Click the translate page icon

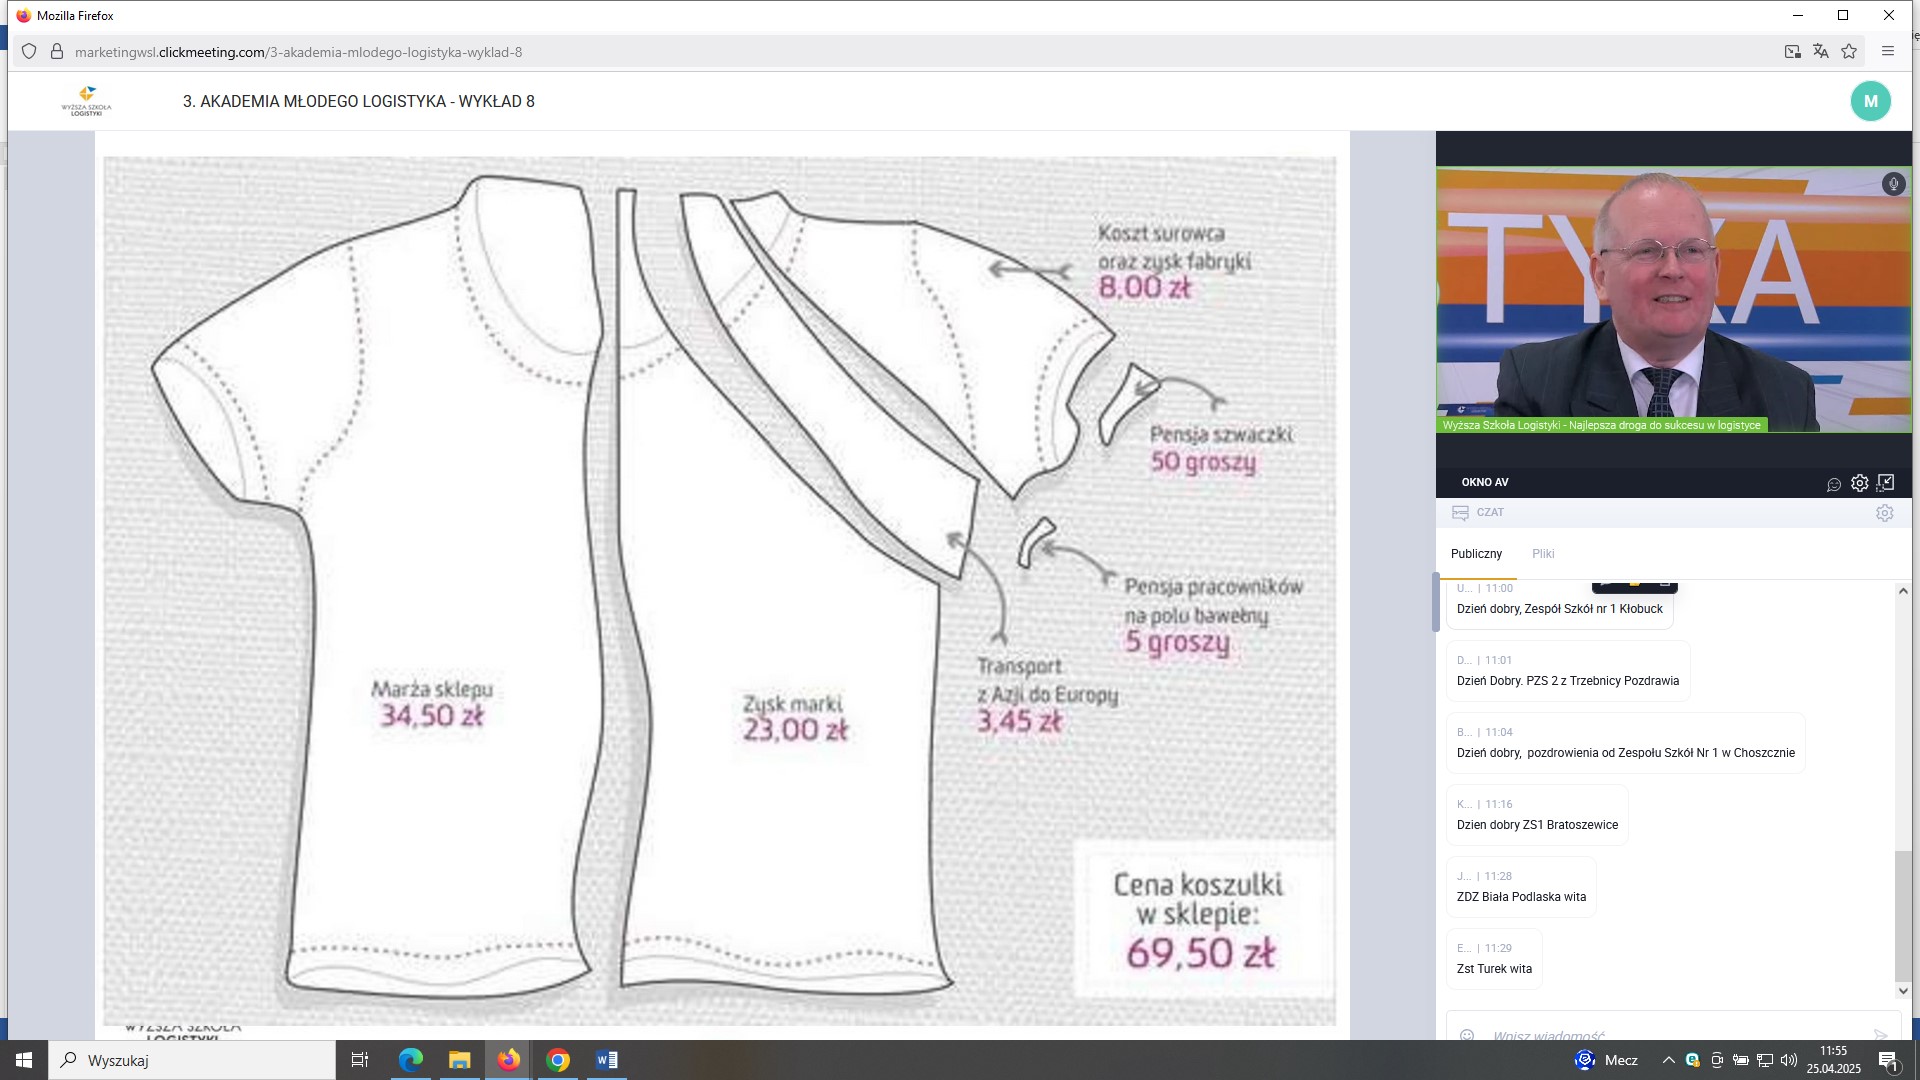(1821, 52)
